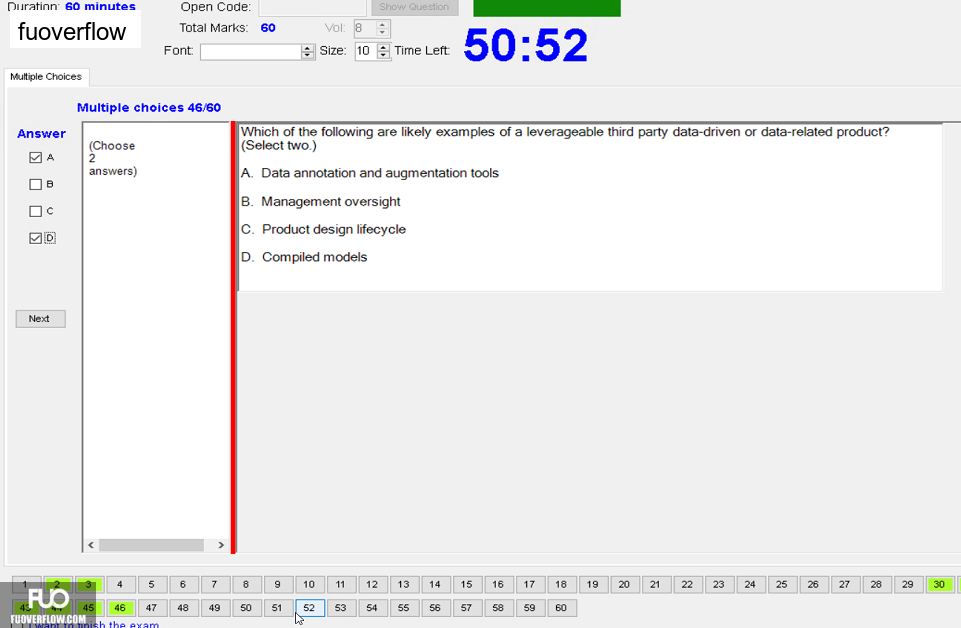Go to question 6
The width and height of the screenshot is (961, 628).
point(183,584)
